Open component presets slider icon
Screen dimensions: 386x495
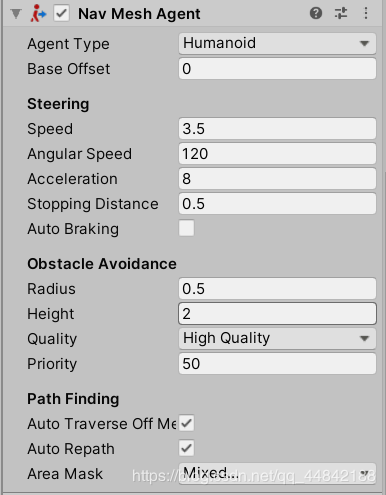(x=341, y=13)
